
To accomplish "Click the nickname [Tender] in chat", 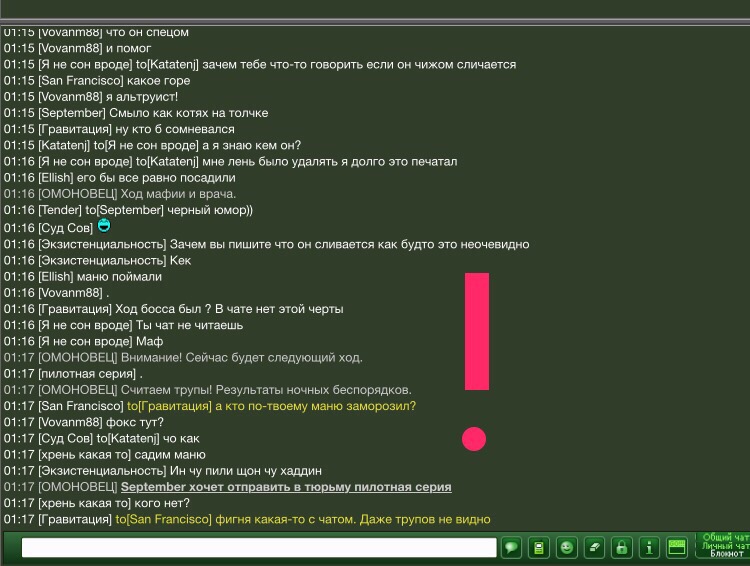I will point(59,210).
